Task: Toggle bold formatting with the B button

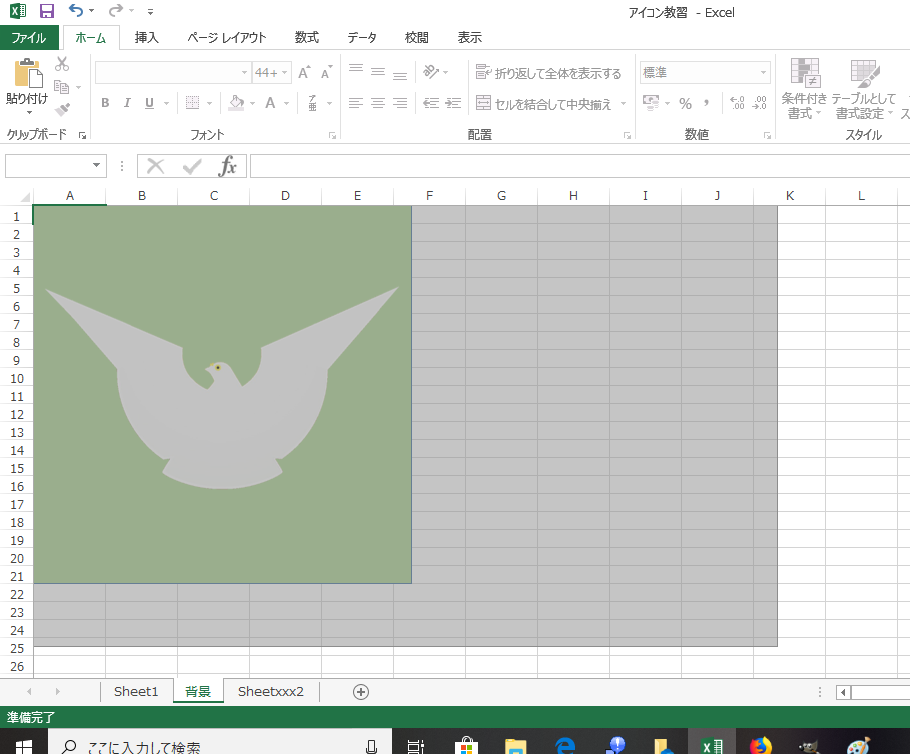Action: 104,103
